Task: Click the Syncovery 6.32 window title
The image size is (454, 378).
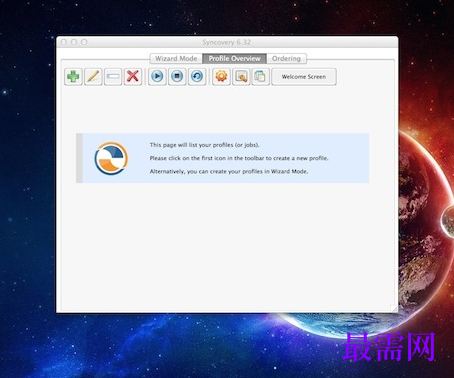Action: 226,42
